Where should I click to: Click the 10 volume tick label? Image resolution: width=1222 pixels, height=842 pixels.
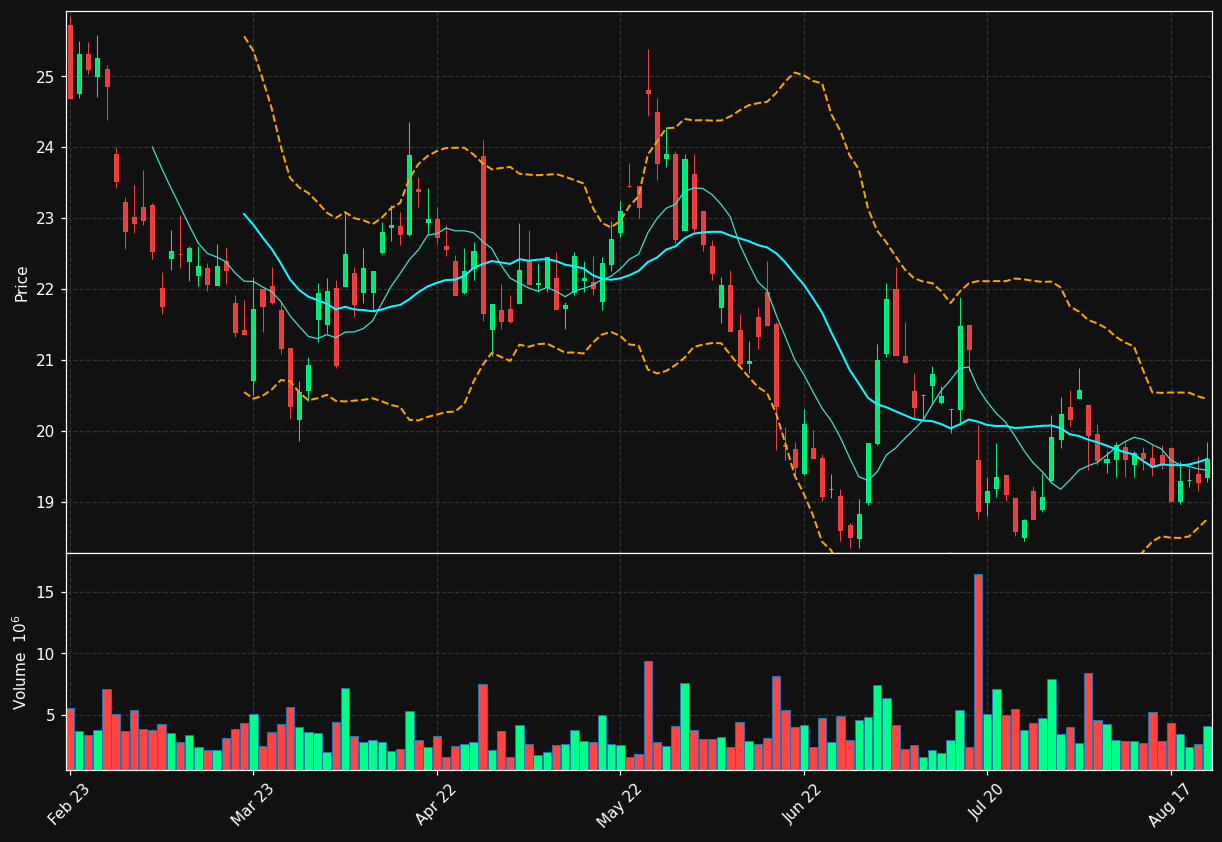click(x=48, y=654)
